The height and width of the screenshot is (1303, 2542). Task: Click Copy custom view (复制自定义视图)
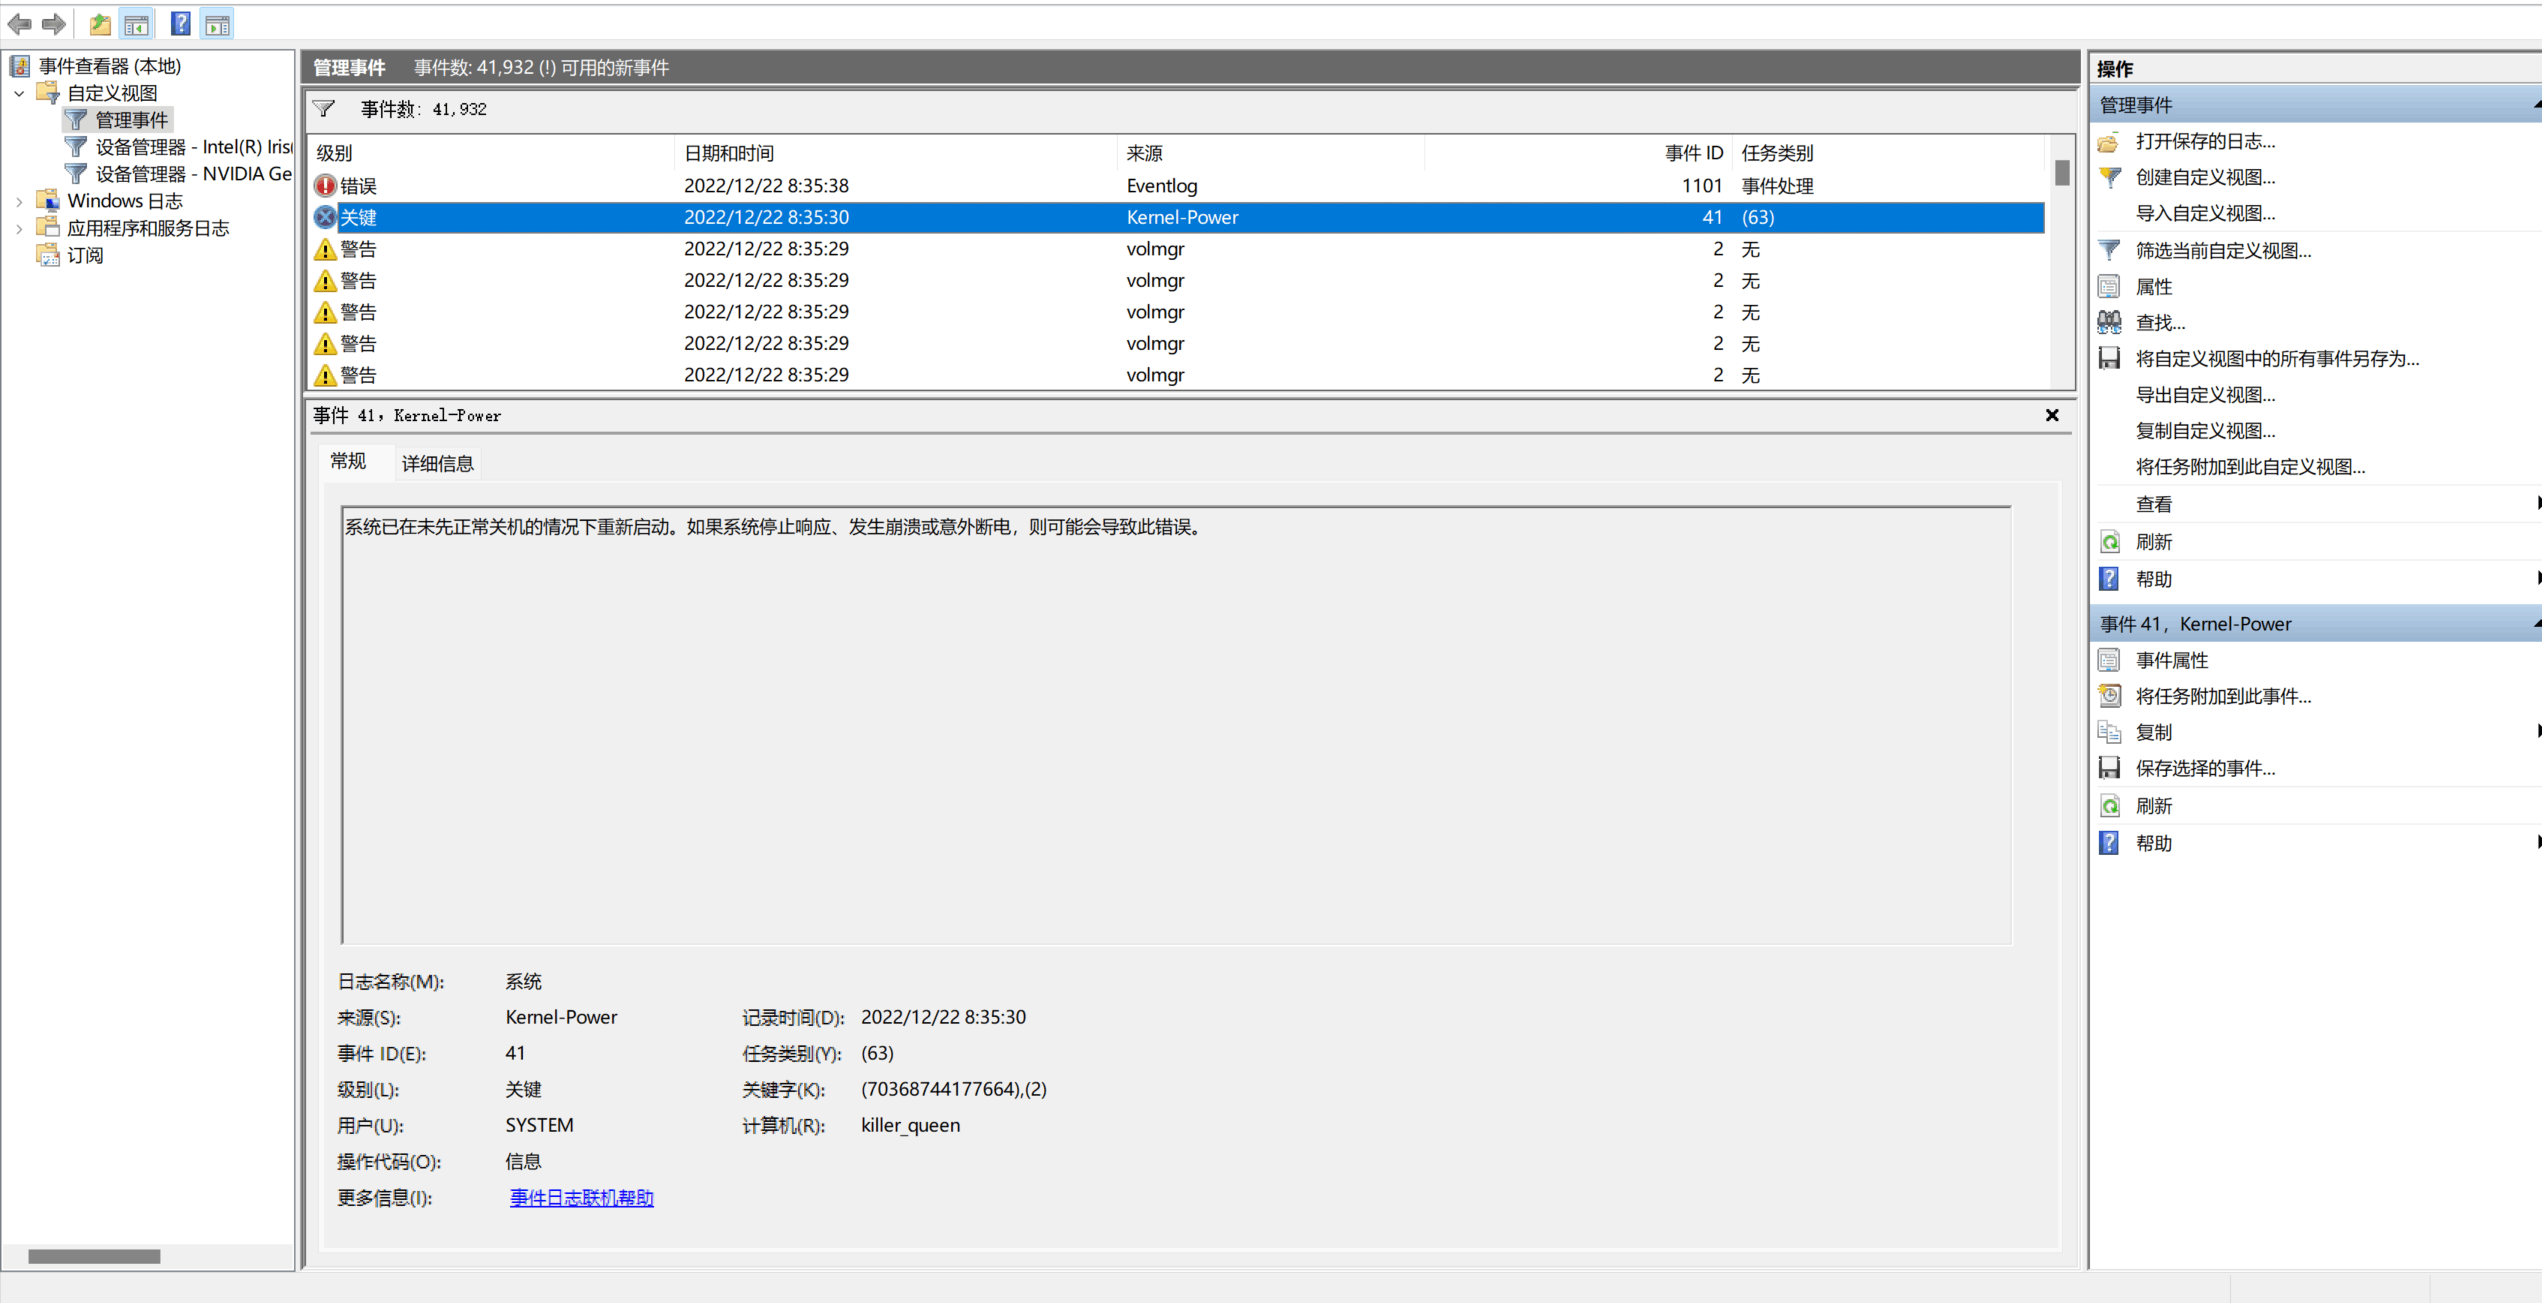pos(2205,430)
